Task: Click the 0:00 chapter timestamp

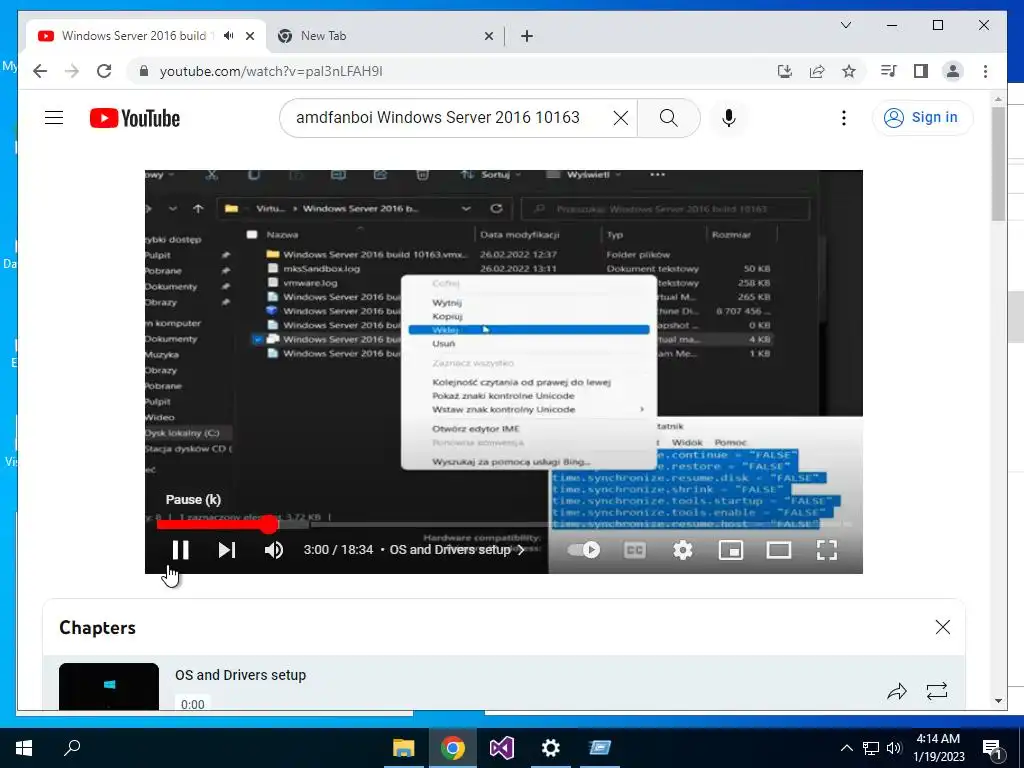Action: pos(192,704)
